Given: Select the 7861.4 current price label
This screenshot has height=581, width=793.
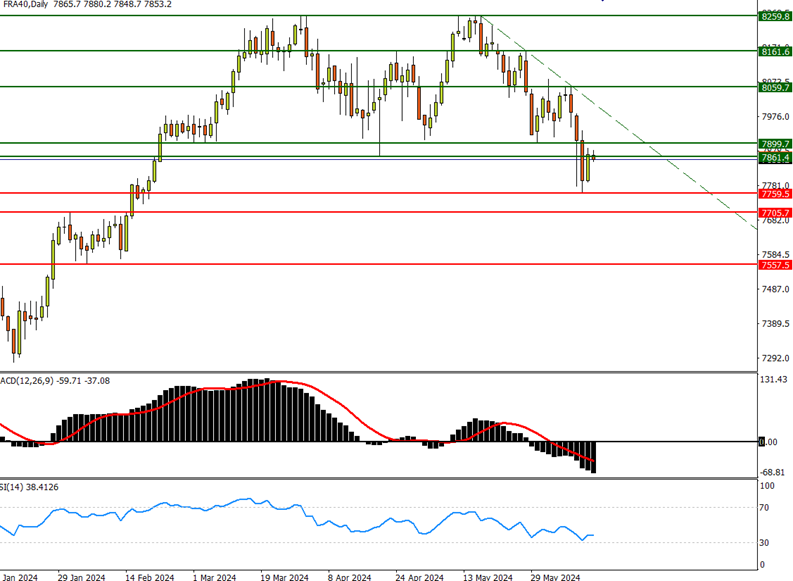Looking at the screenshot, I should coord(775,157).
